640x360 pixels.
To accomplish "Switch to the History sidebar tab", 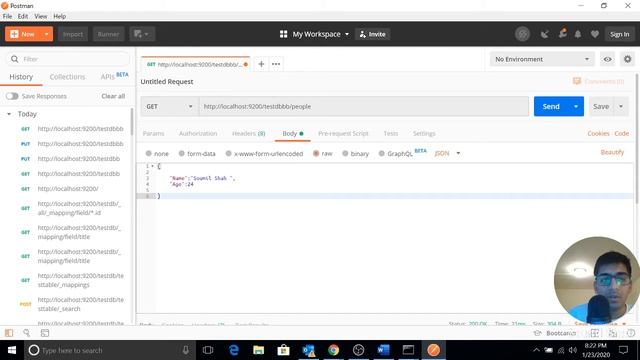I will pyautogui.click(x=21, y=77).
